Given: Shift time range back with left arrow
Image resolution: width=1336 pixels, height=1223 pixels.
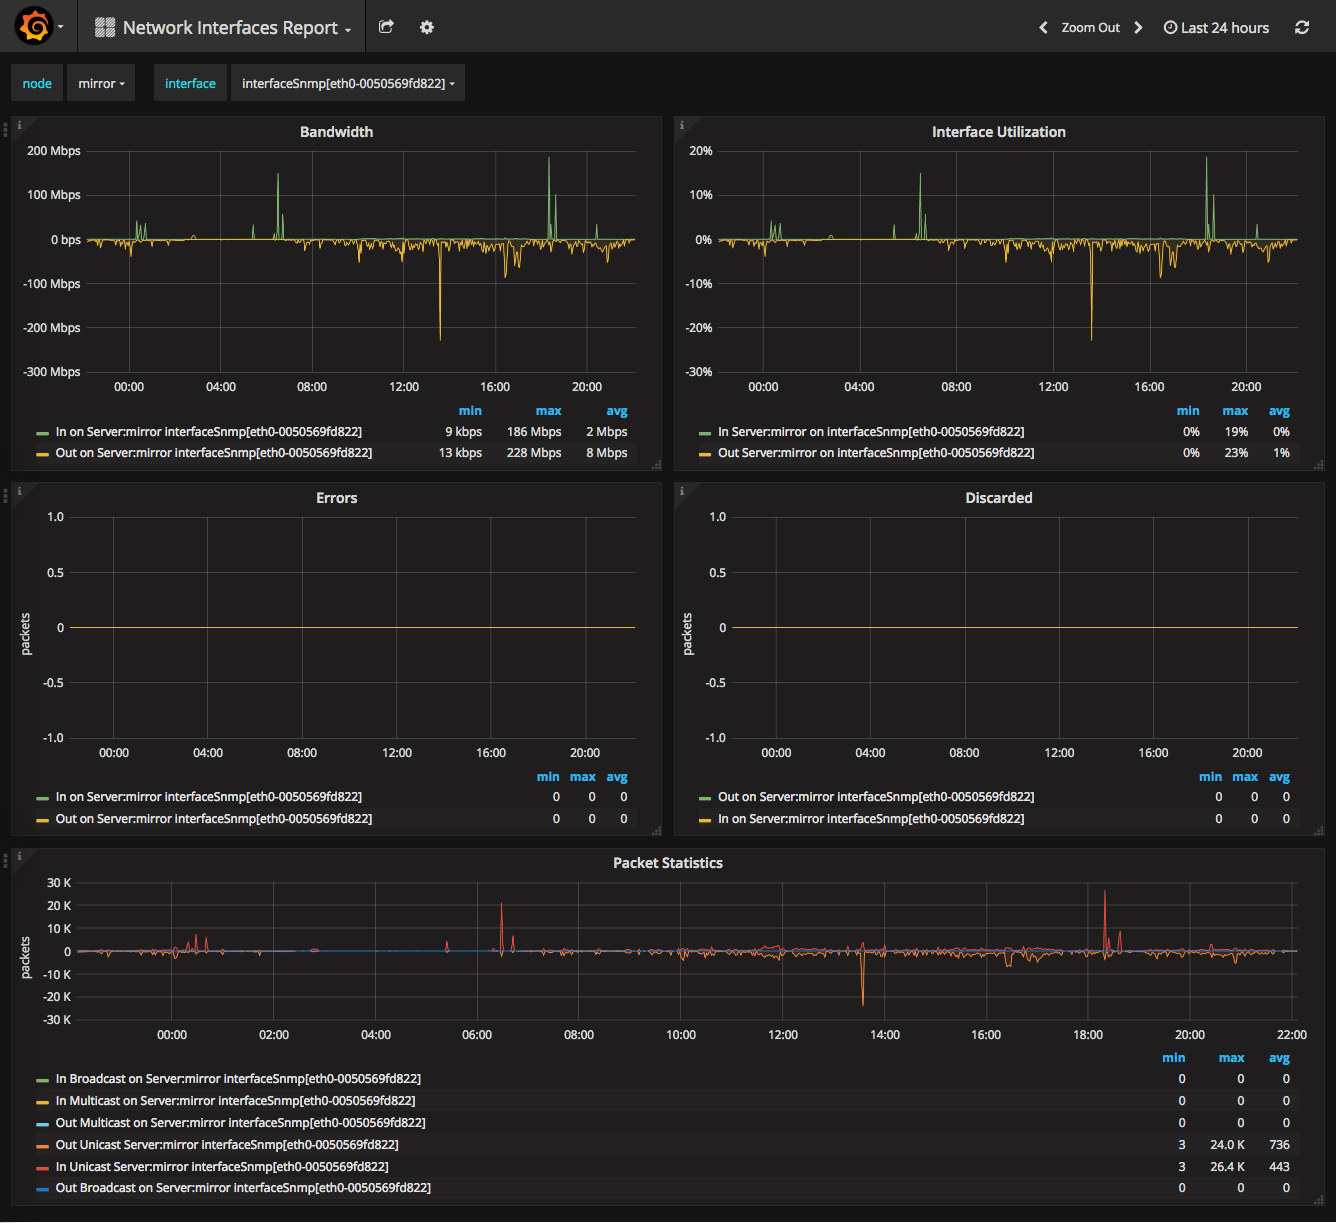Looking at the screenshot, I should (1043, 27).
